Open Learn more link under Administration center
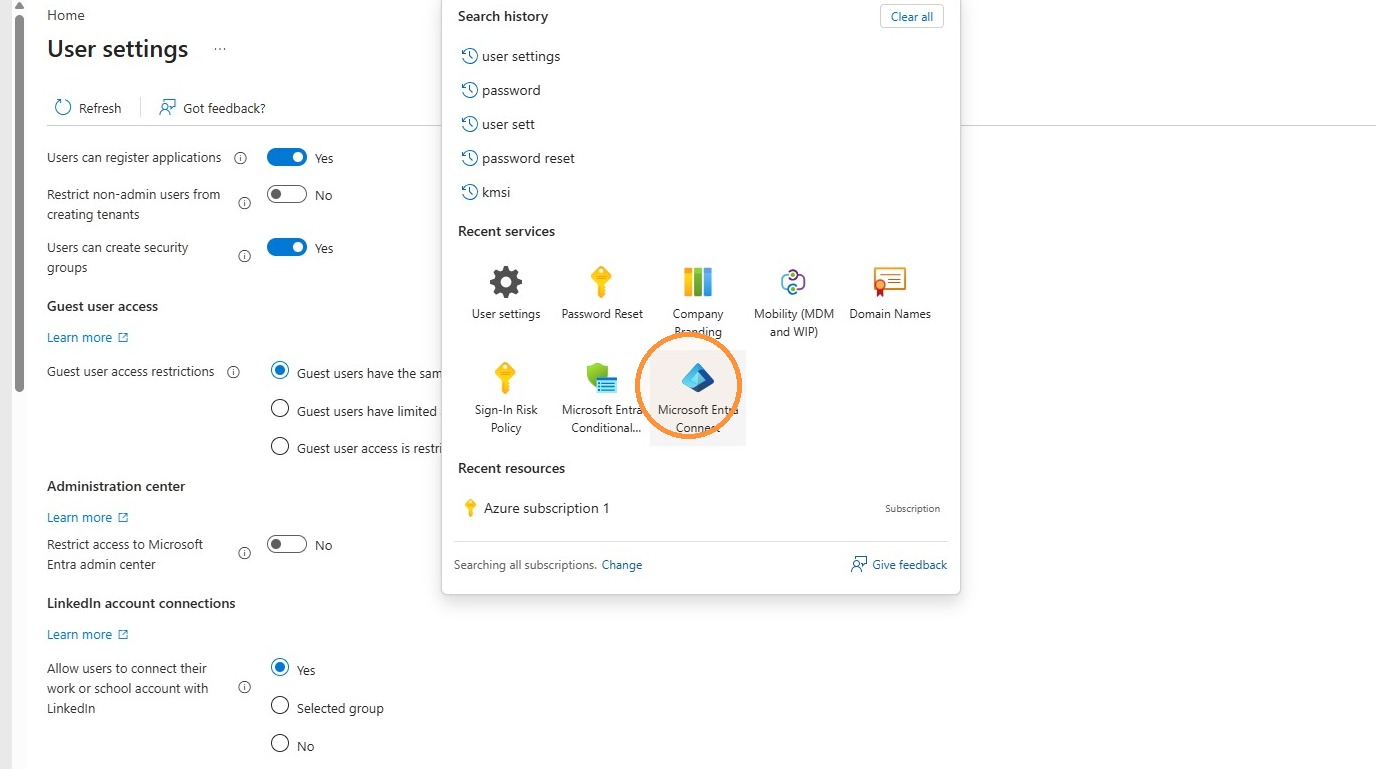The image size is (1376, 769). [88, 517]
